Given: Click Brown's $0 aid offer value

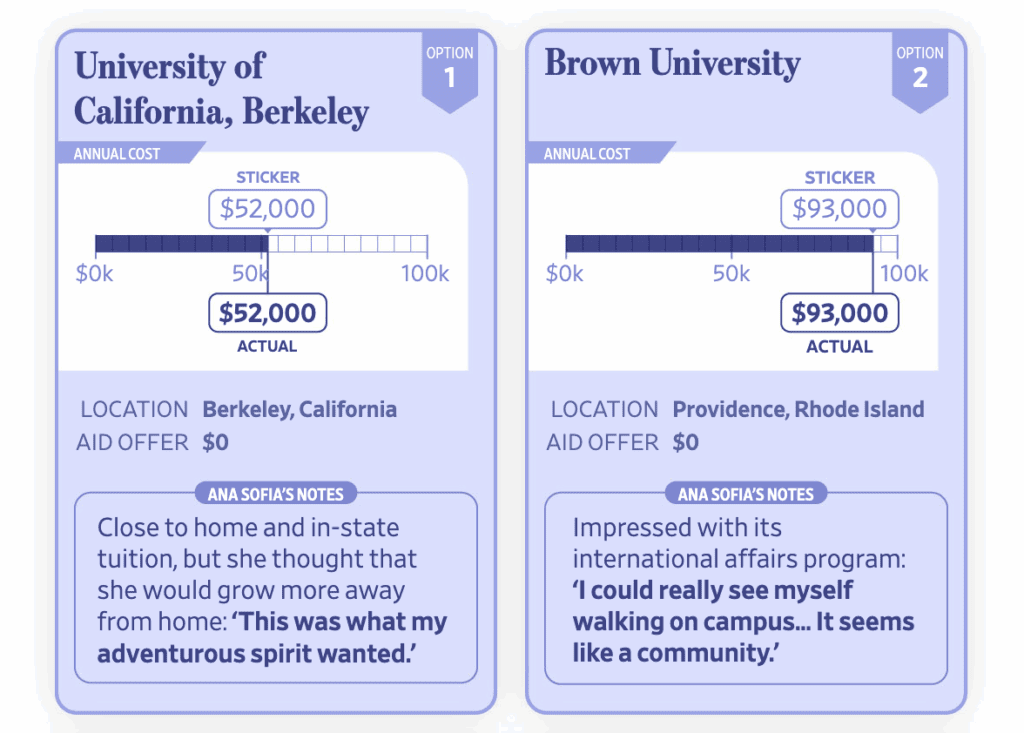Looking at the screenshot, I should click(686, 442).
